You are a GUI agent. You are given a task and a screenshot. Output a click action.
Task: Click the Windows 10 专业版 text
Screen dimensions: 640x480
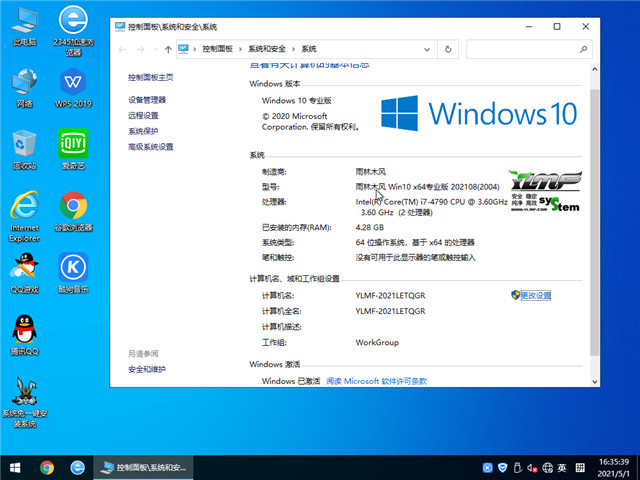(x=297, y=100)
